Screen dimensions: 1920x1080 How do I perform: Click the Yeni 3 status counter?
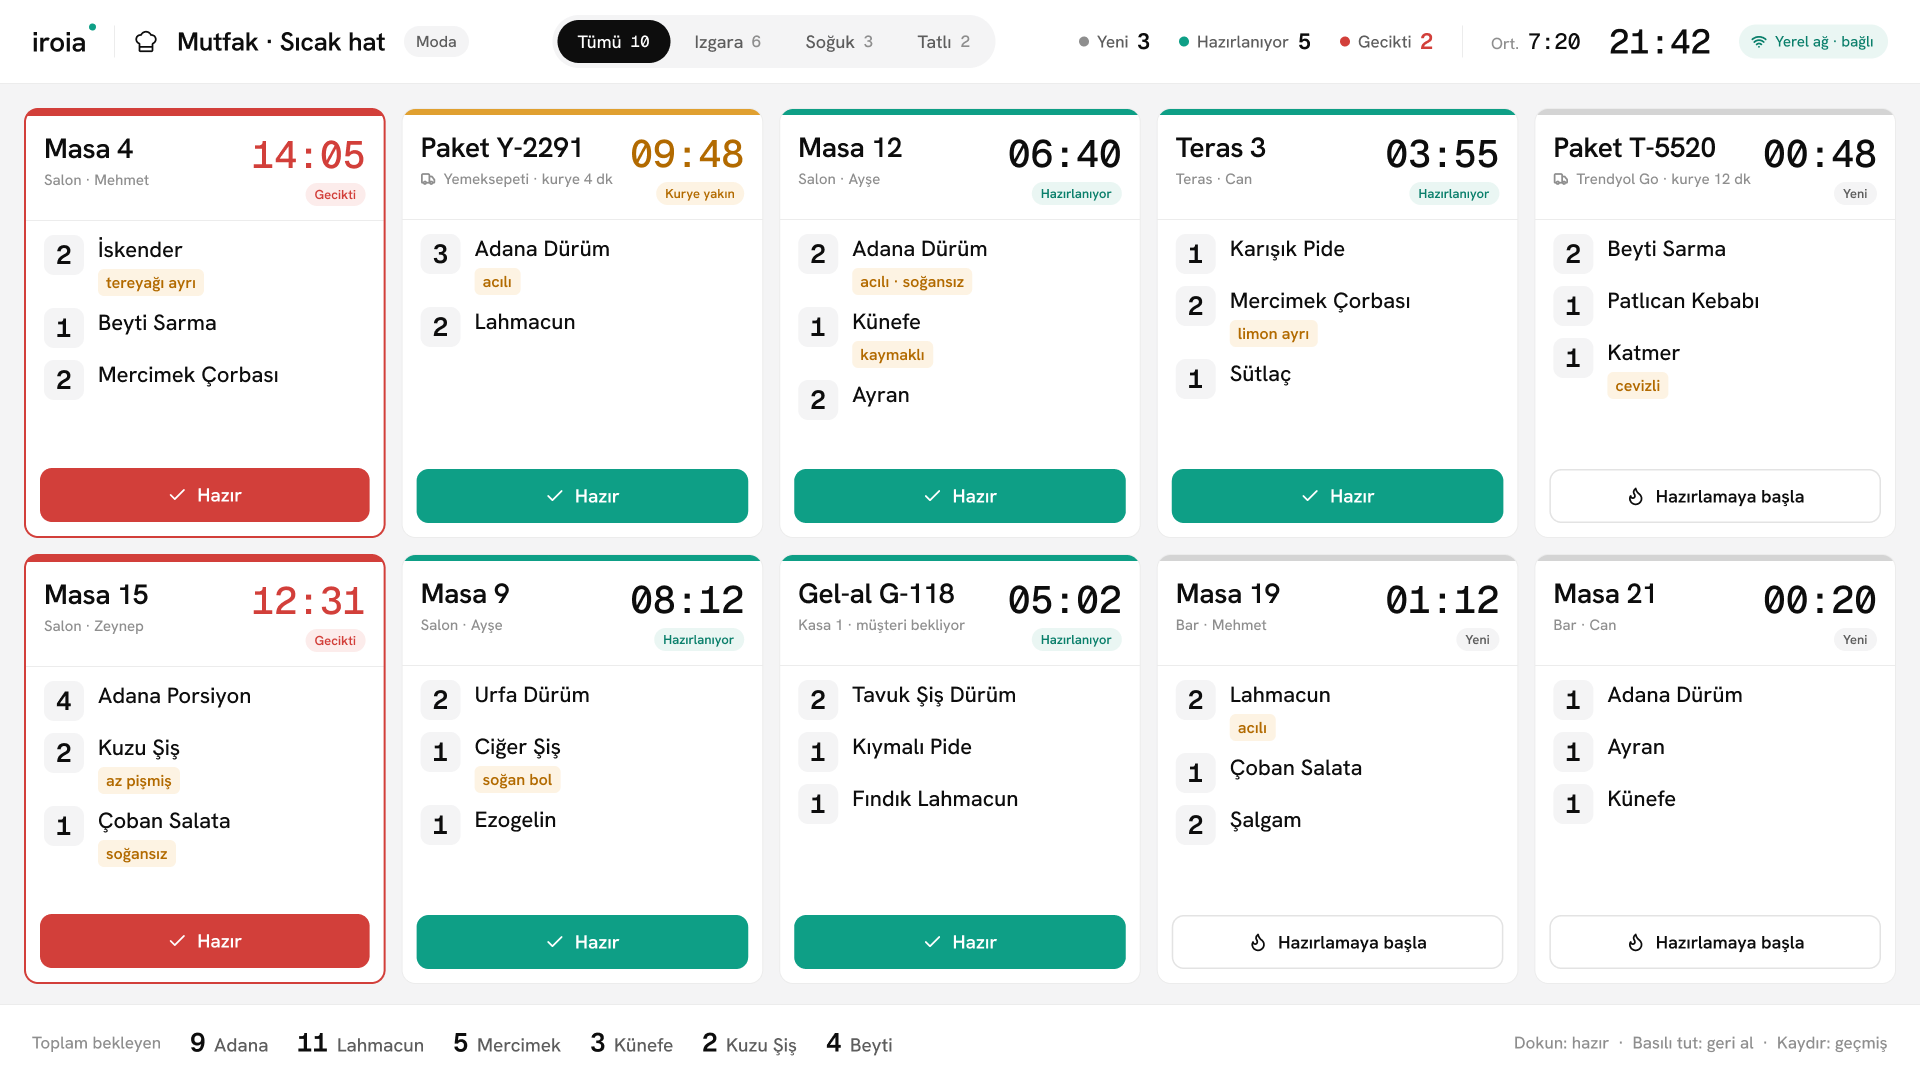click(1114, 42)
